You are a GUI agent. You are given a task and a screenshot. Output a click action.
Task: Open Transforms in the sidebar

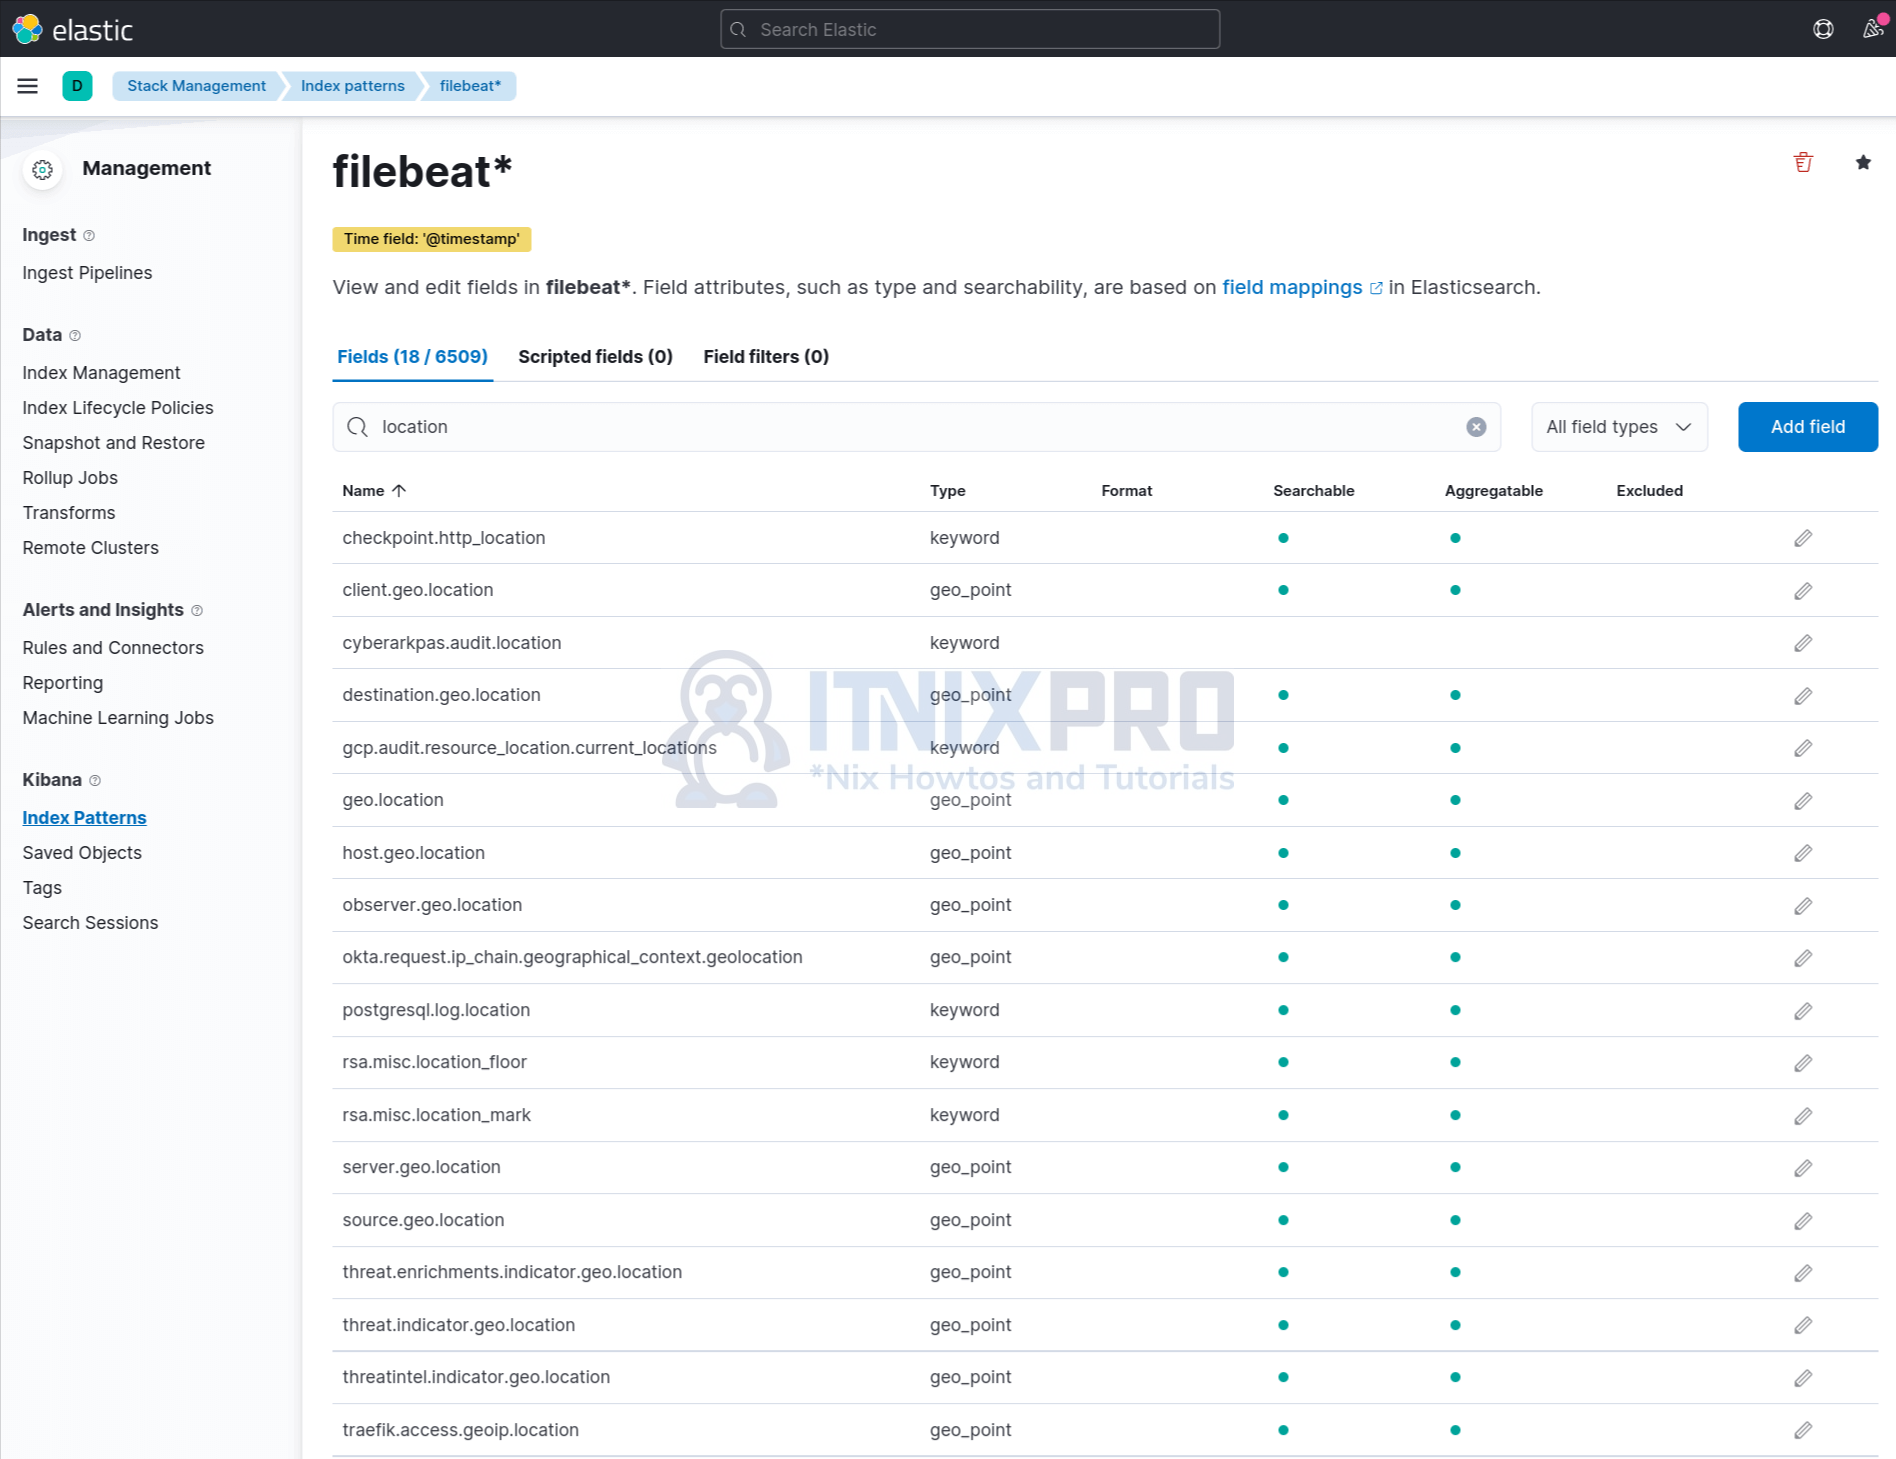pos(69,513)
